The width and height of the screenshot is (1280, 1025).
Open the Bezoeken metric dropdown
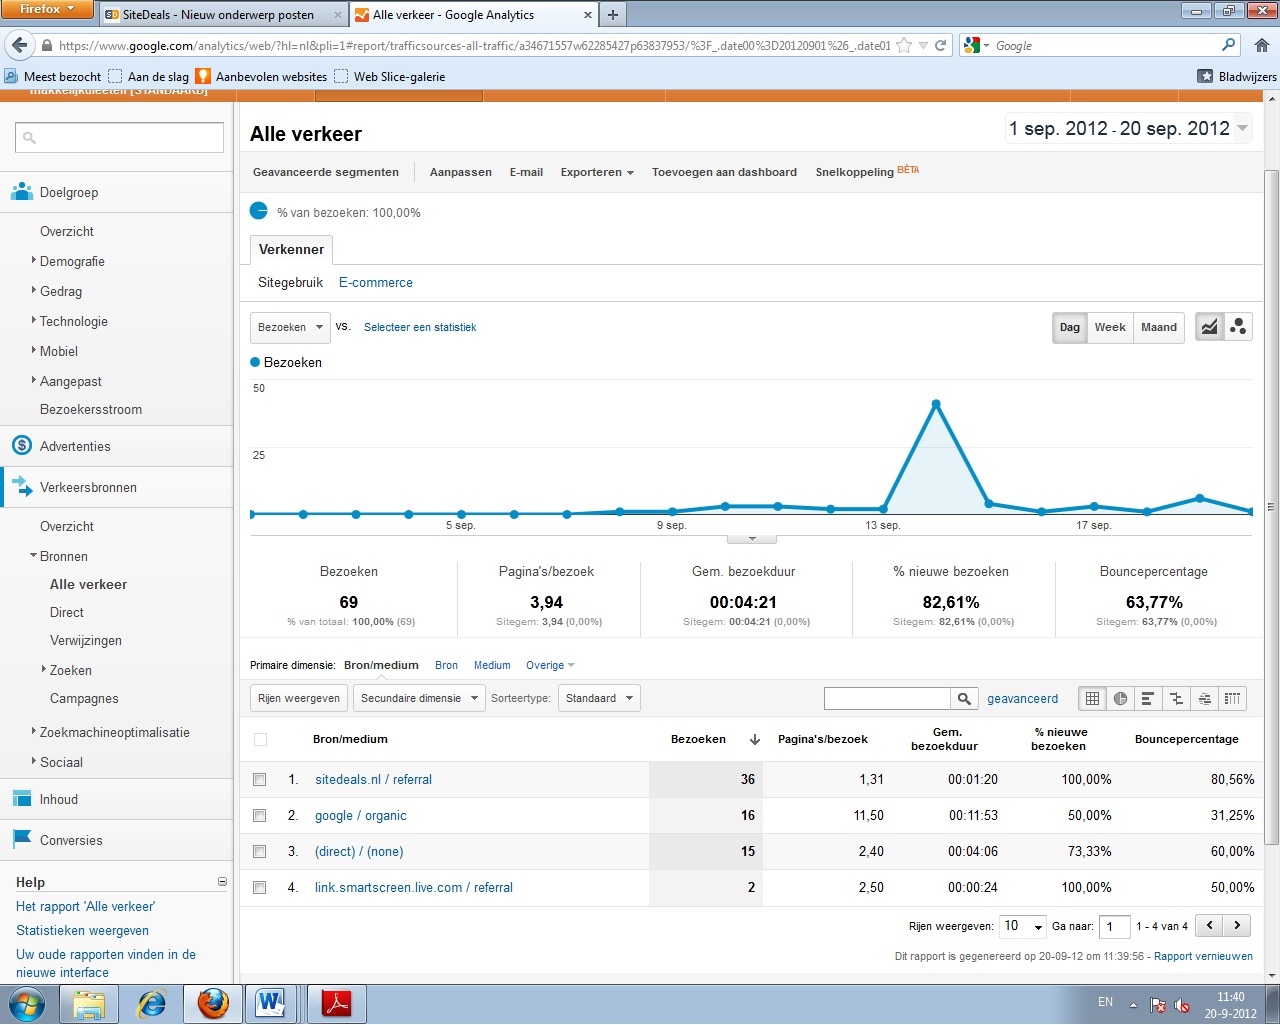(x=290, y=327)
